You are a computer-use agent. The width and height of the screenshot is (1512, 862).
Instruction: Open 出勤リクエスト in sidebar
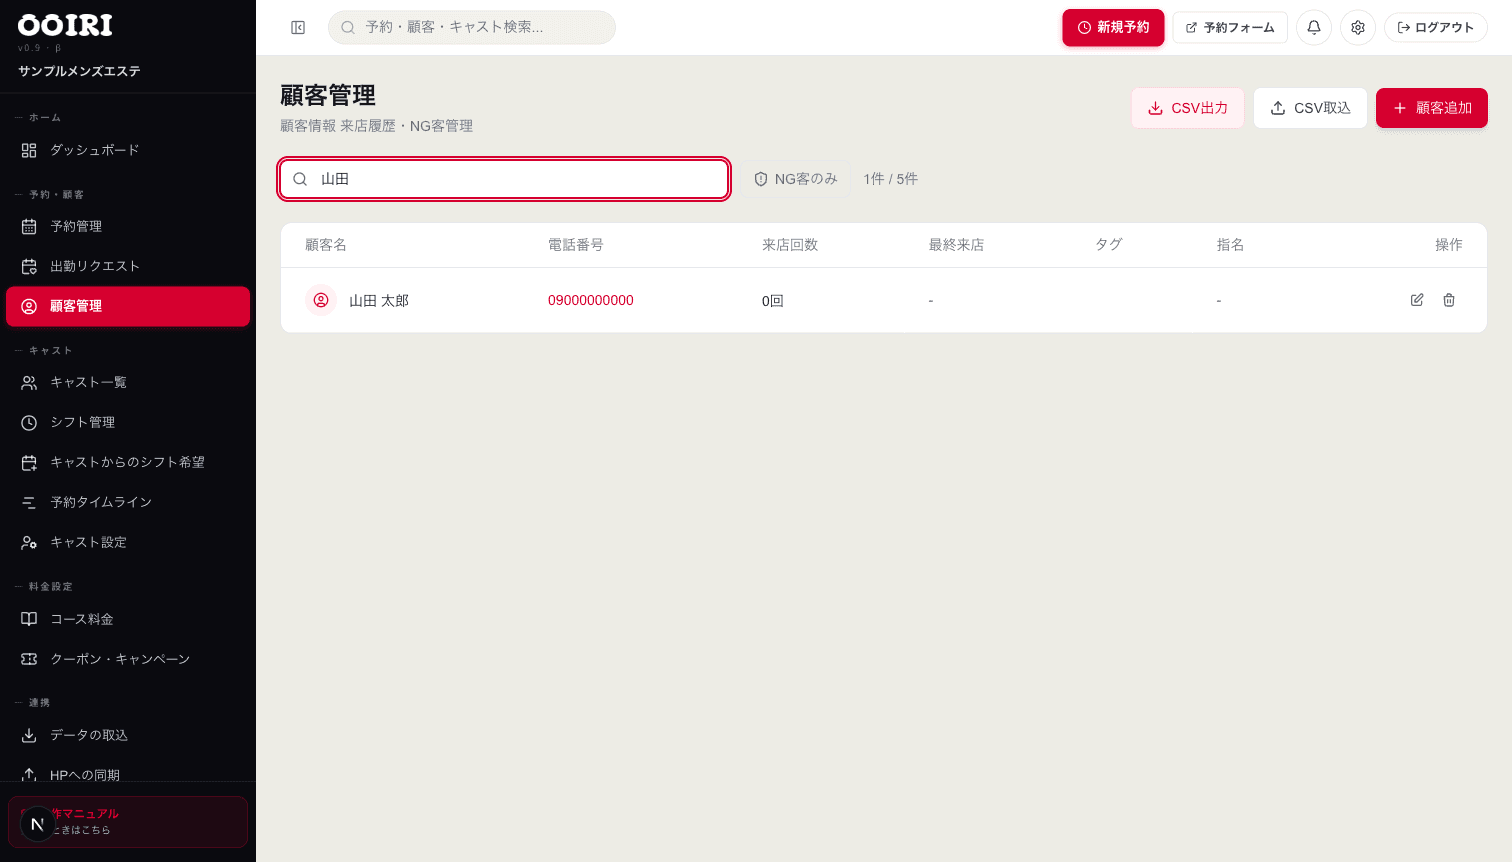click(x=128, y=267)
